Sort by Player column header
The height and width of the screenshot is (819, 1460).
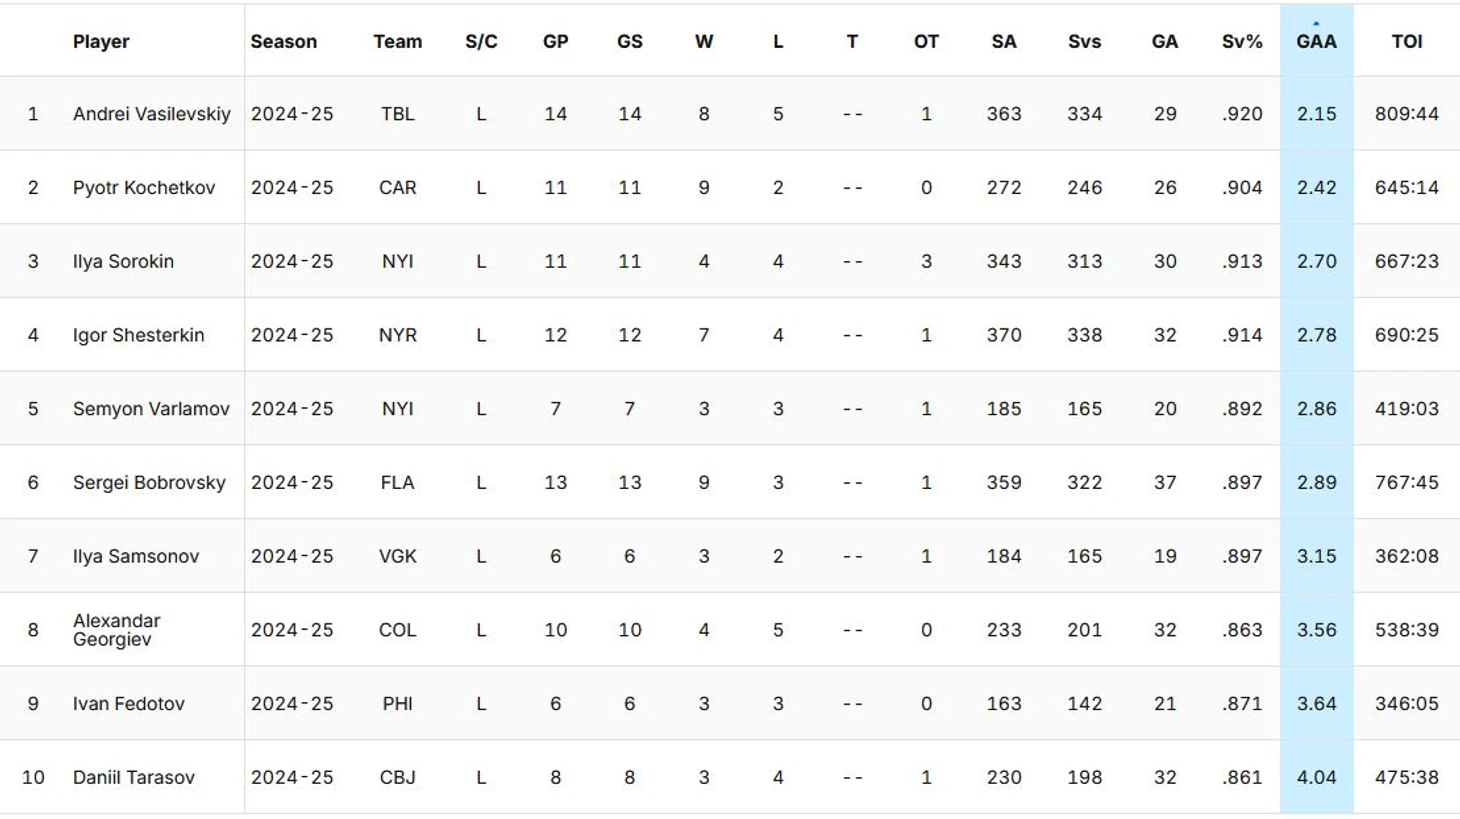tap(101, 42)
